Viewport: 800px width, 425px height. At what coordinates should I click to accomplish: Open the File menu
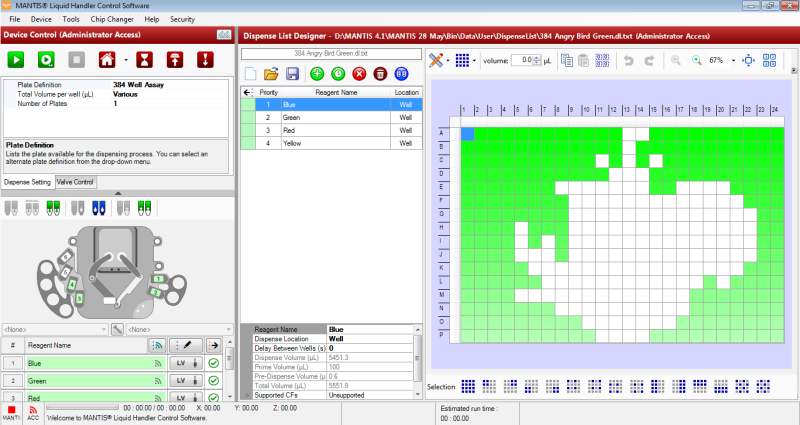pos(15,19)
